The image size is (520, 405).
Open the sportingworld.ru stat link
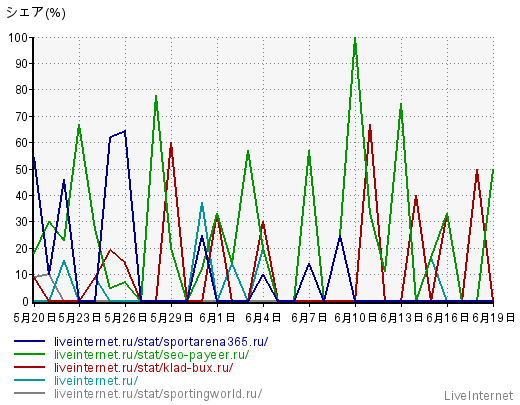coord(158,394)
